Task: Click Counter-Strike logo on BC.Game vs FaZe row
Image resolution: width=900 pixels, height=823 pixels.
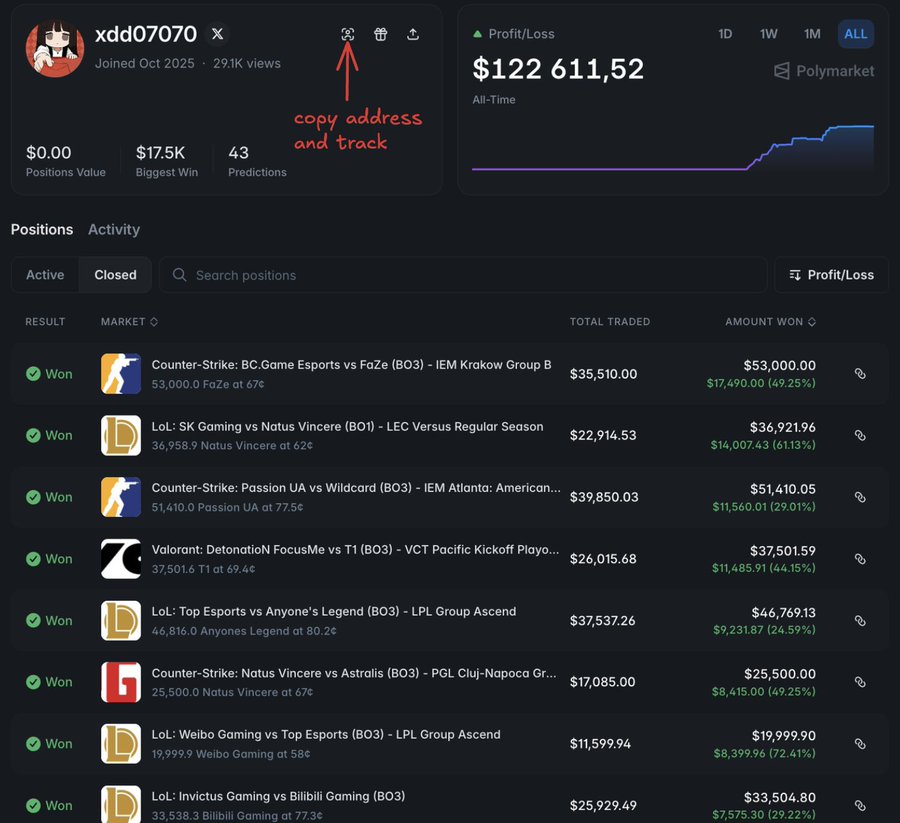Action: coord(121,374)
